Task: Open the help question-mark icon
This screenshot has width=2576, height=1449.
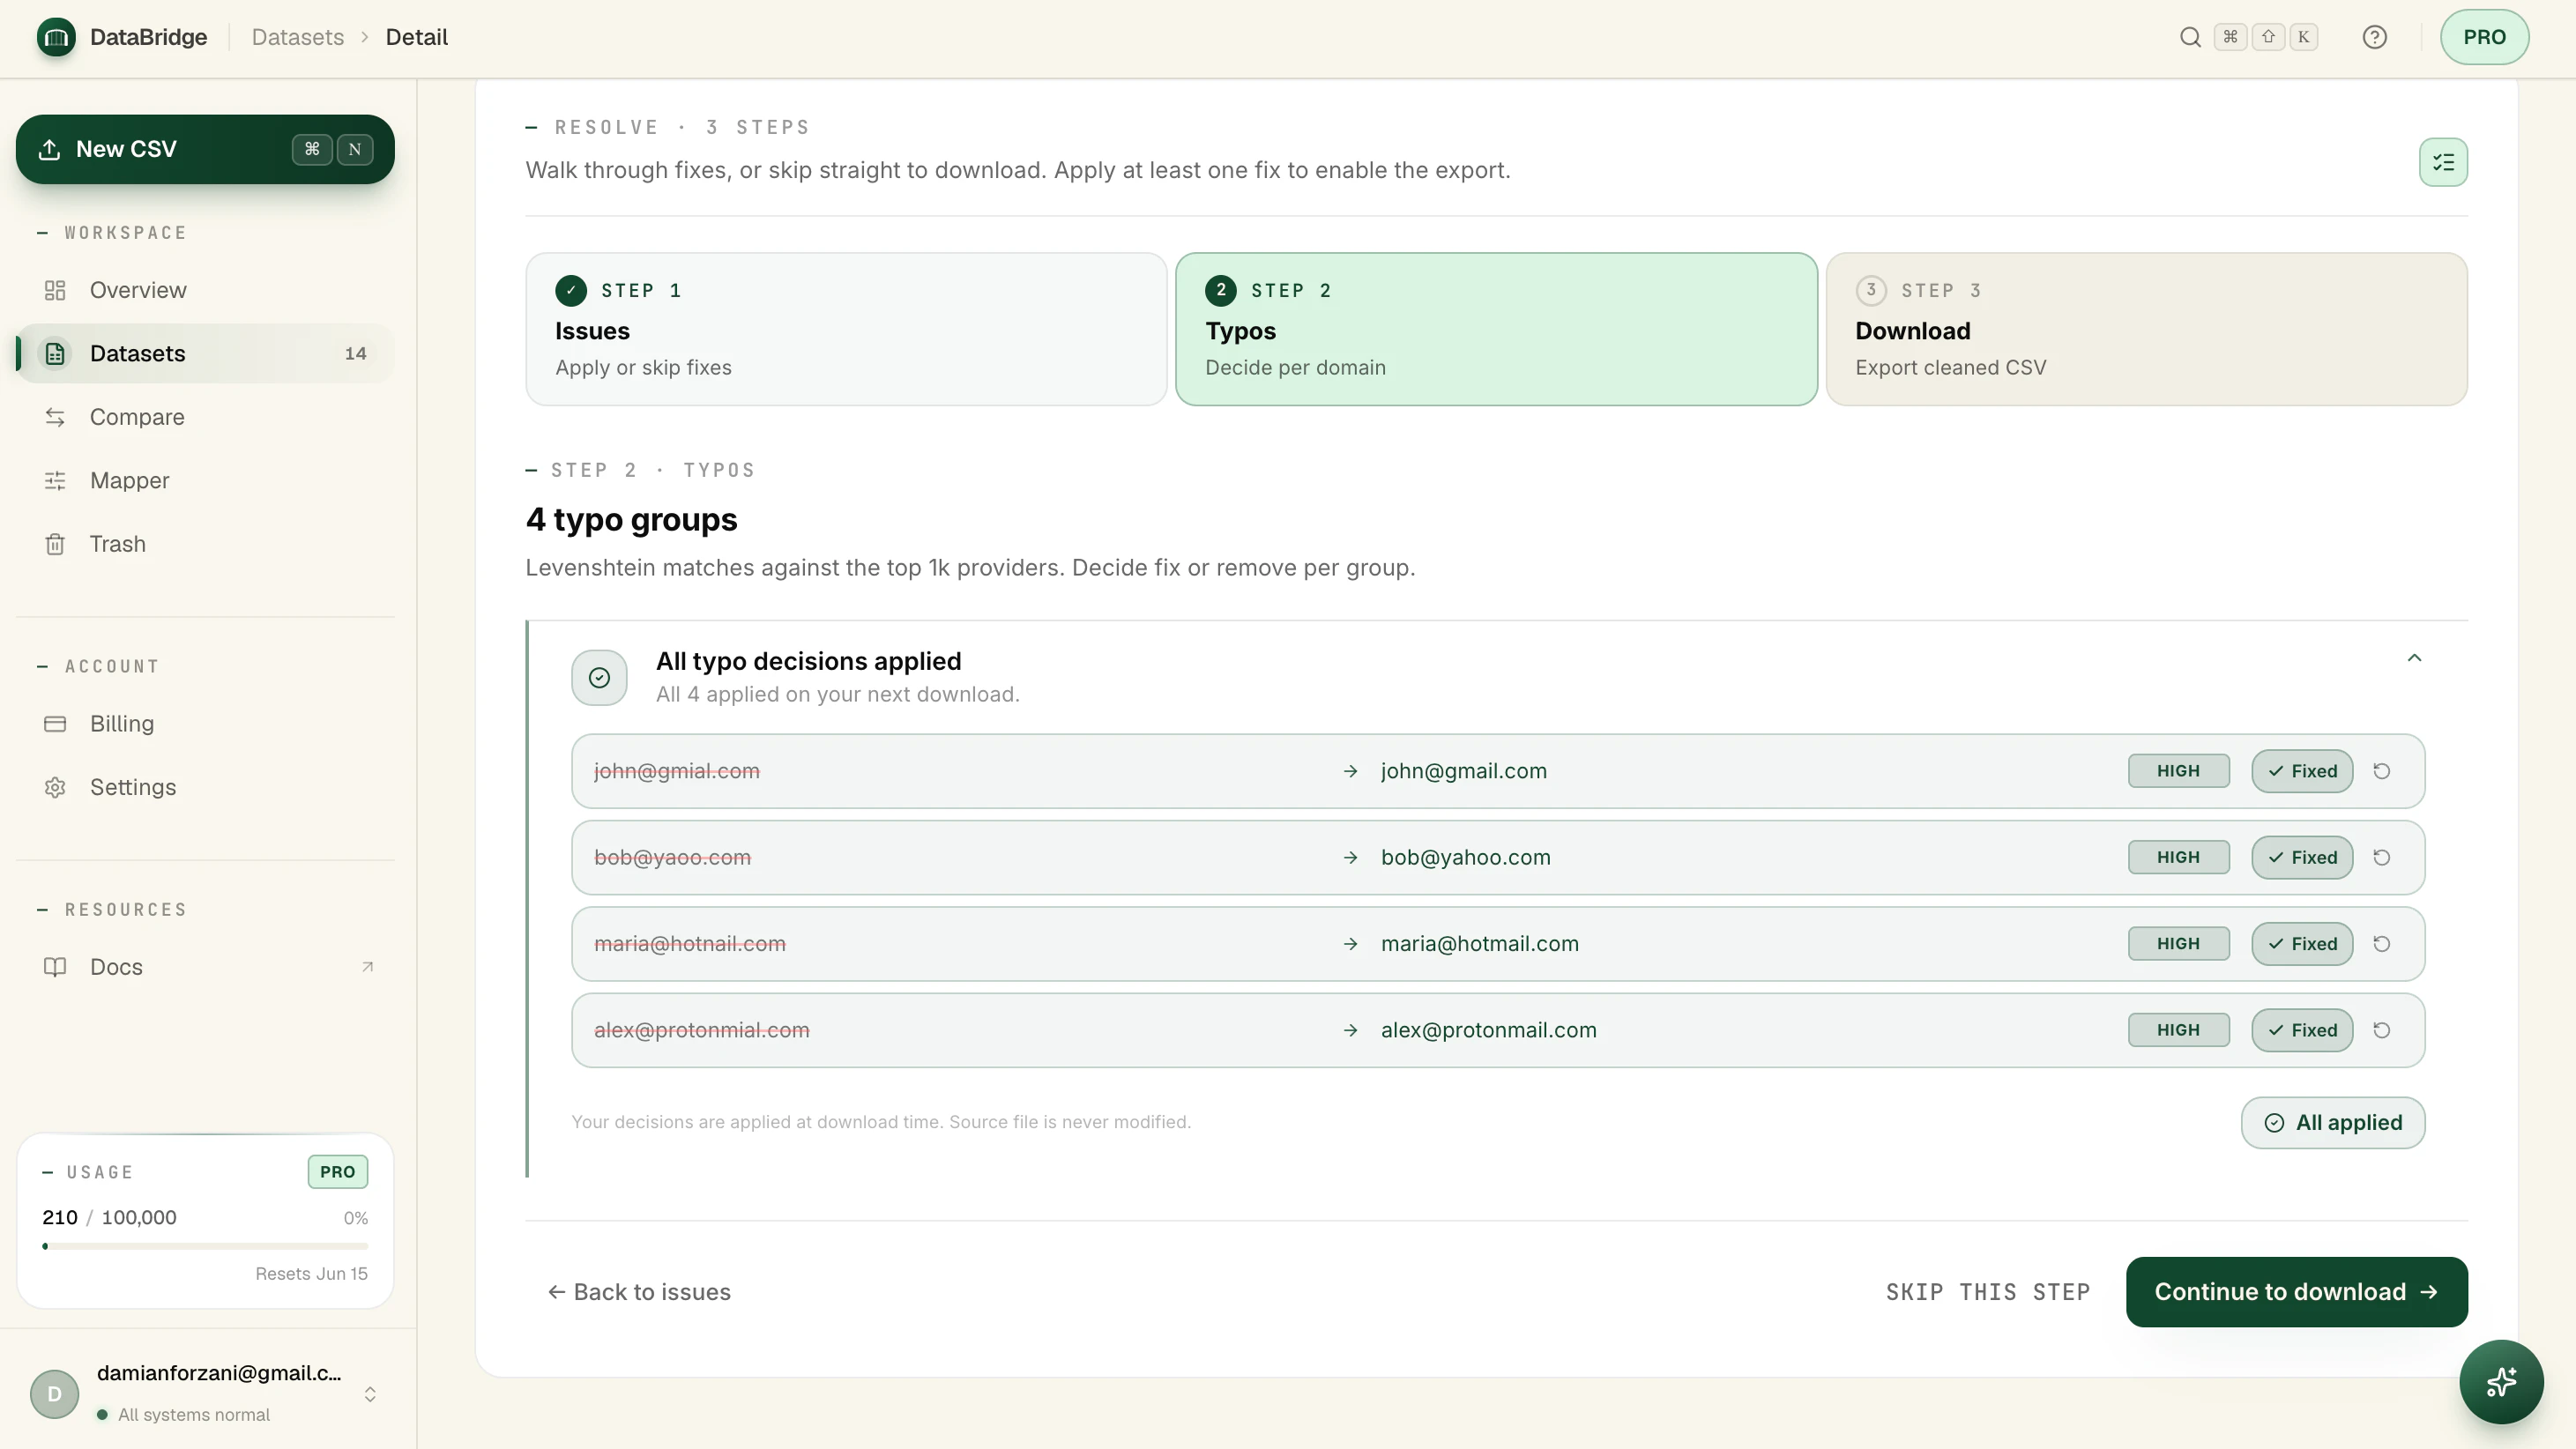Action: (2374, 37)
